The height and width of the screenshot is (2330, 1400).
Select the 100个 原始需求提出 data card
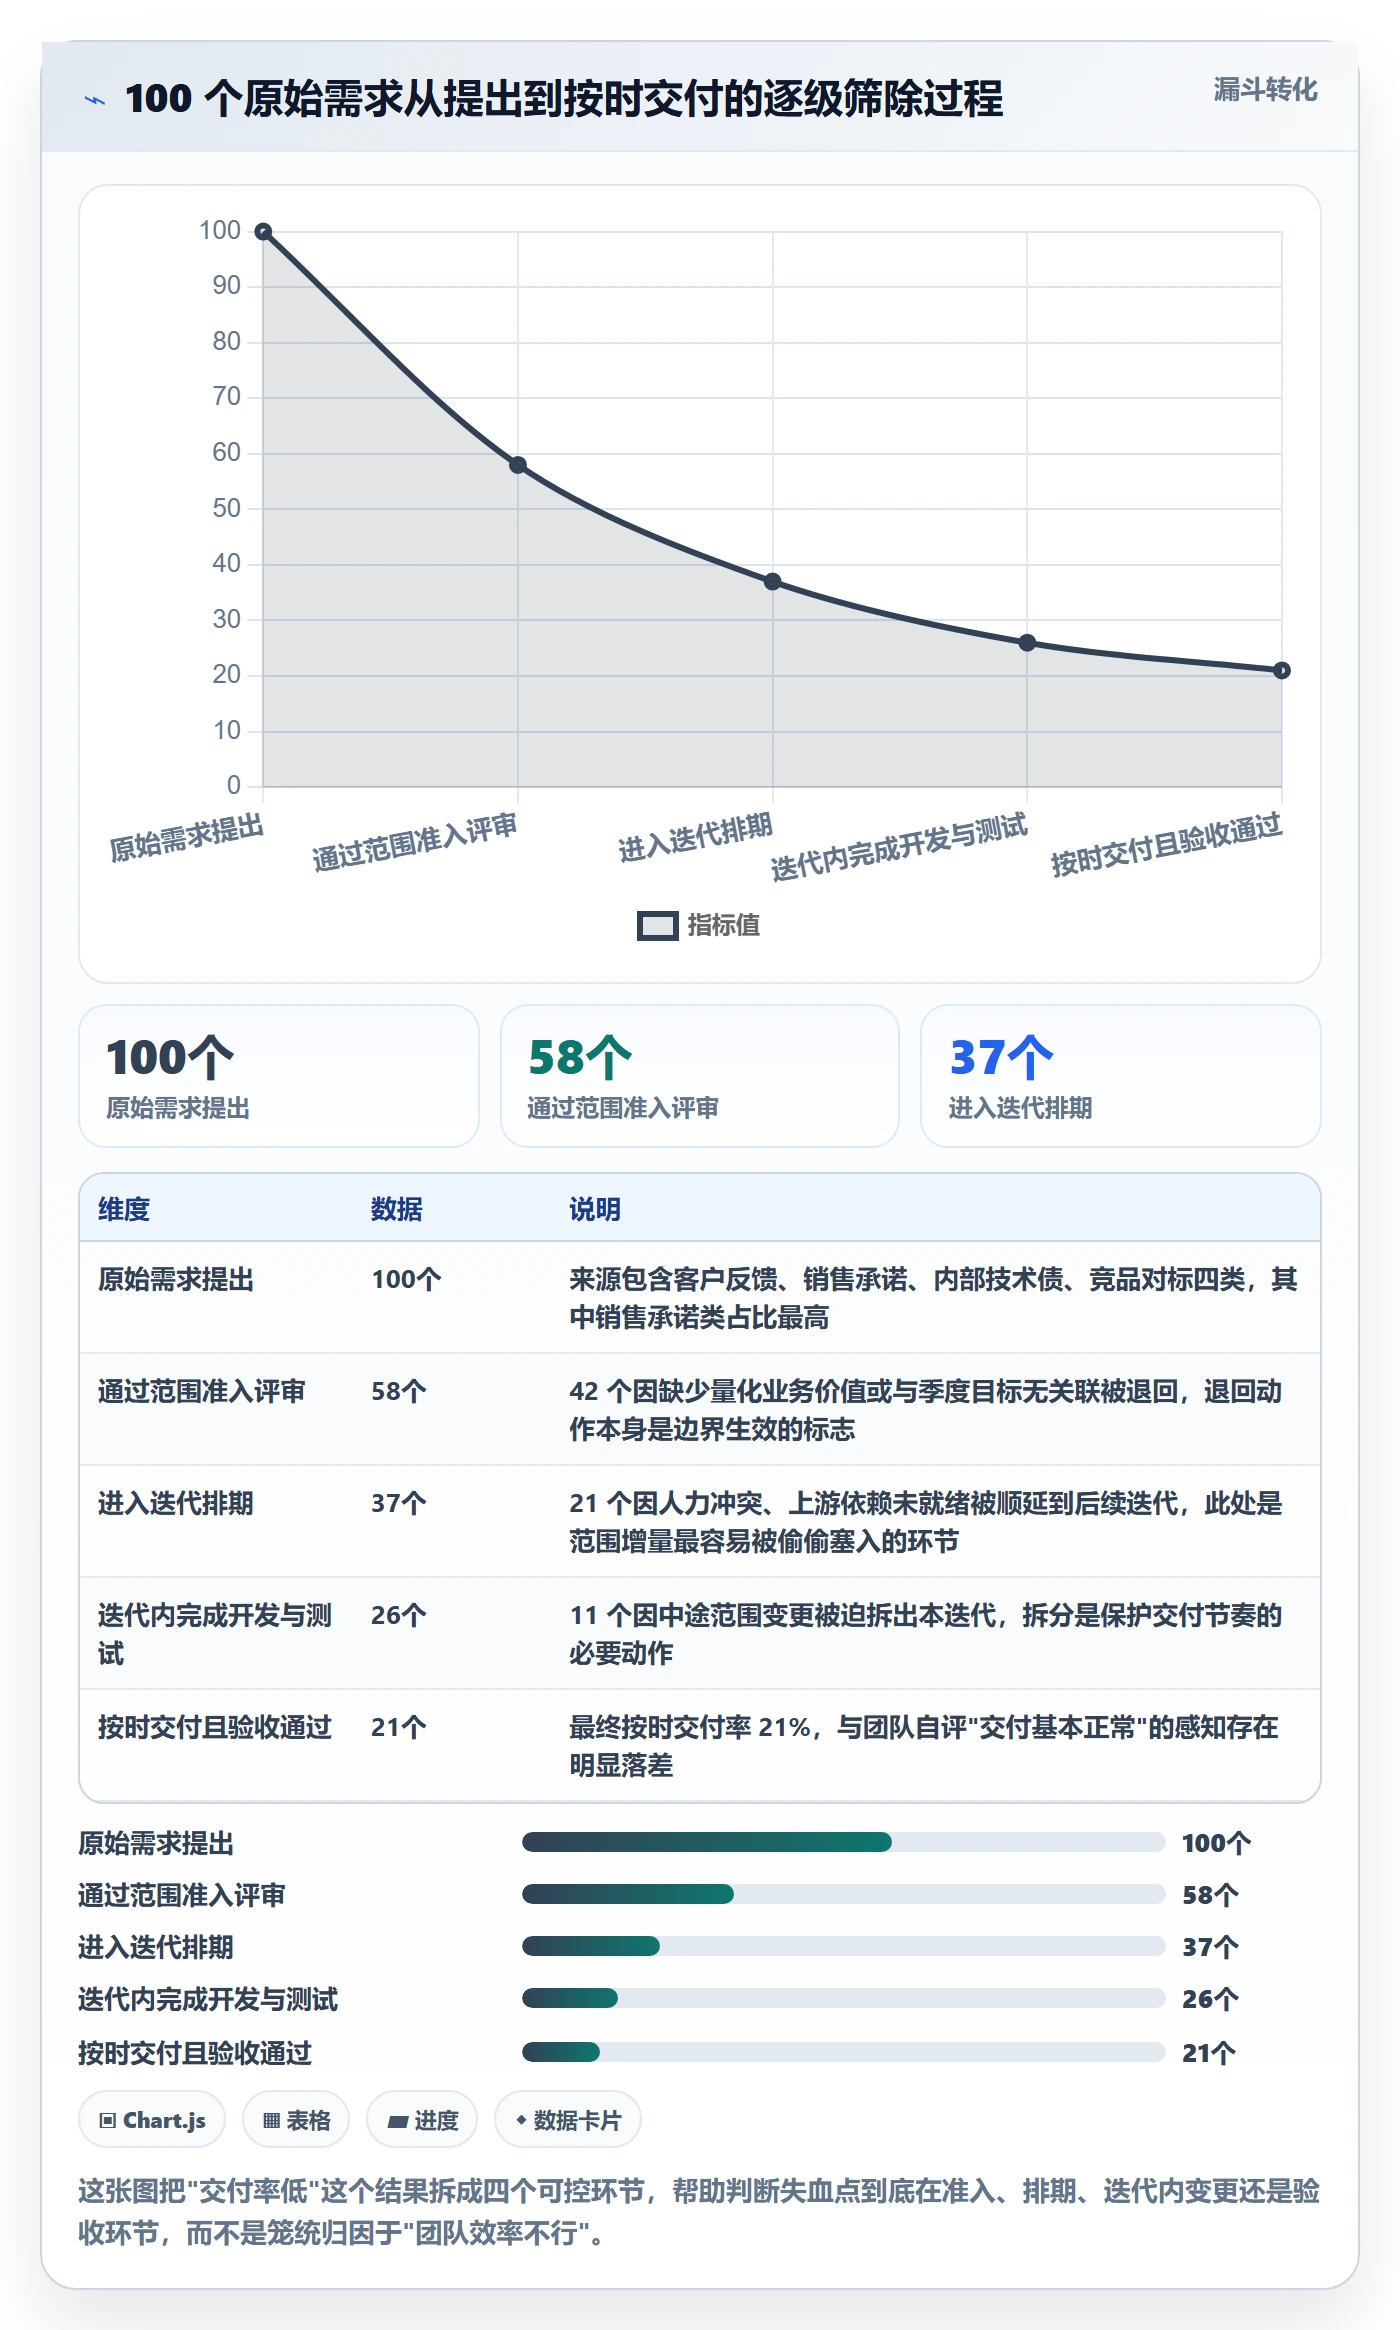[x=279, y=1076]
